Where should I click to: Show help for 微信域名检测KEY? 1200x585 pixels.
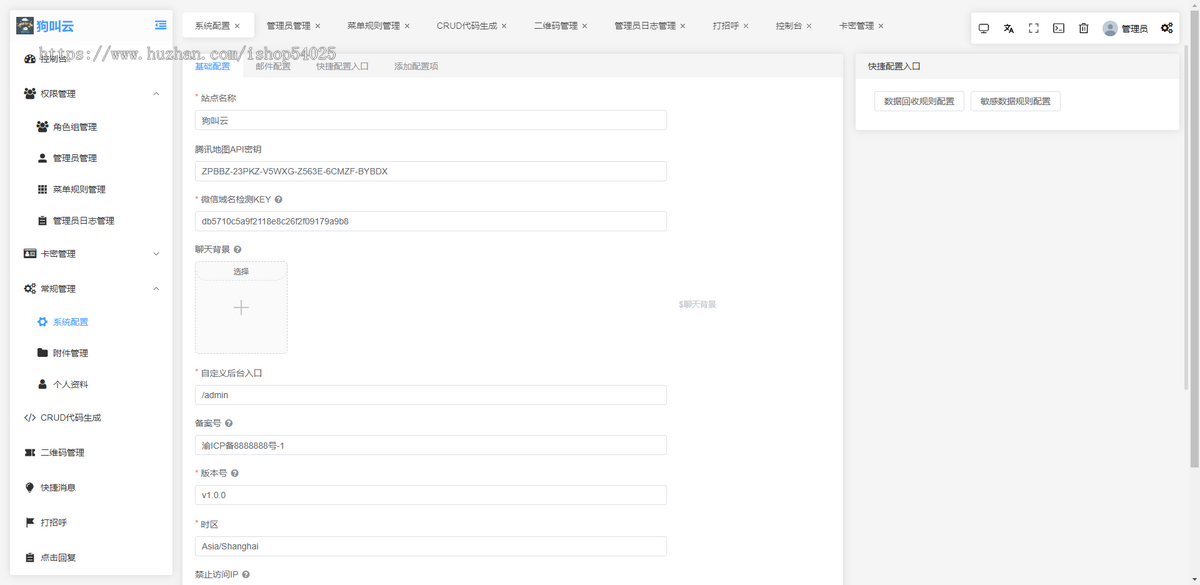pos(278,200)
